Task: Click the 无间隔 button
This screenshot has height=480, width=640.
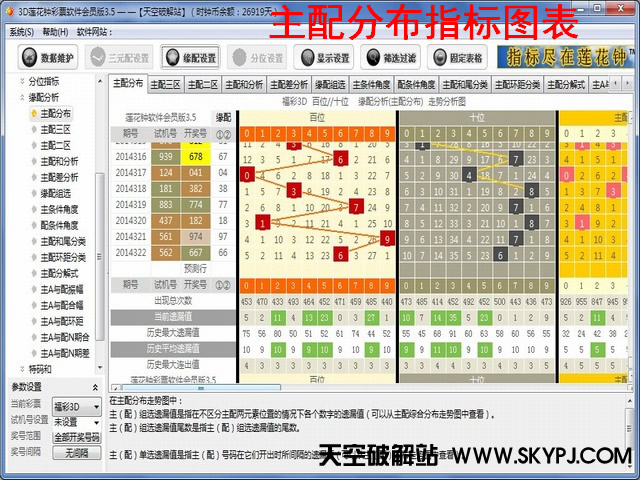Action: (76, 452)
